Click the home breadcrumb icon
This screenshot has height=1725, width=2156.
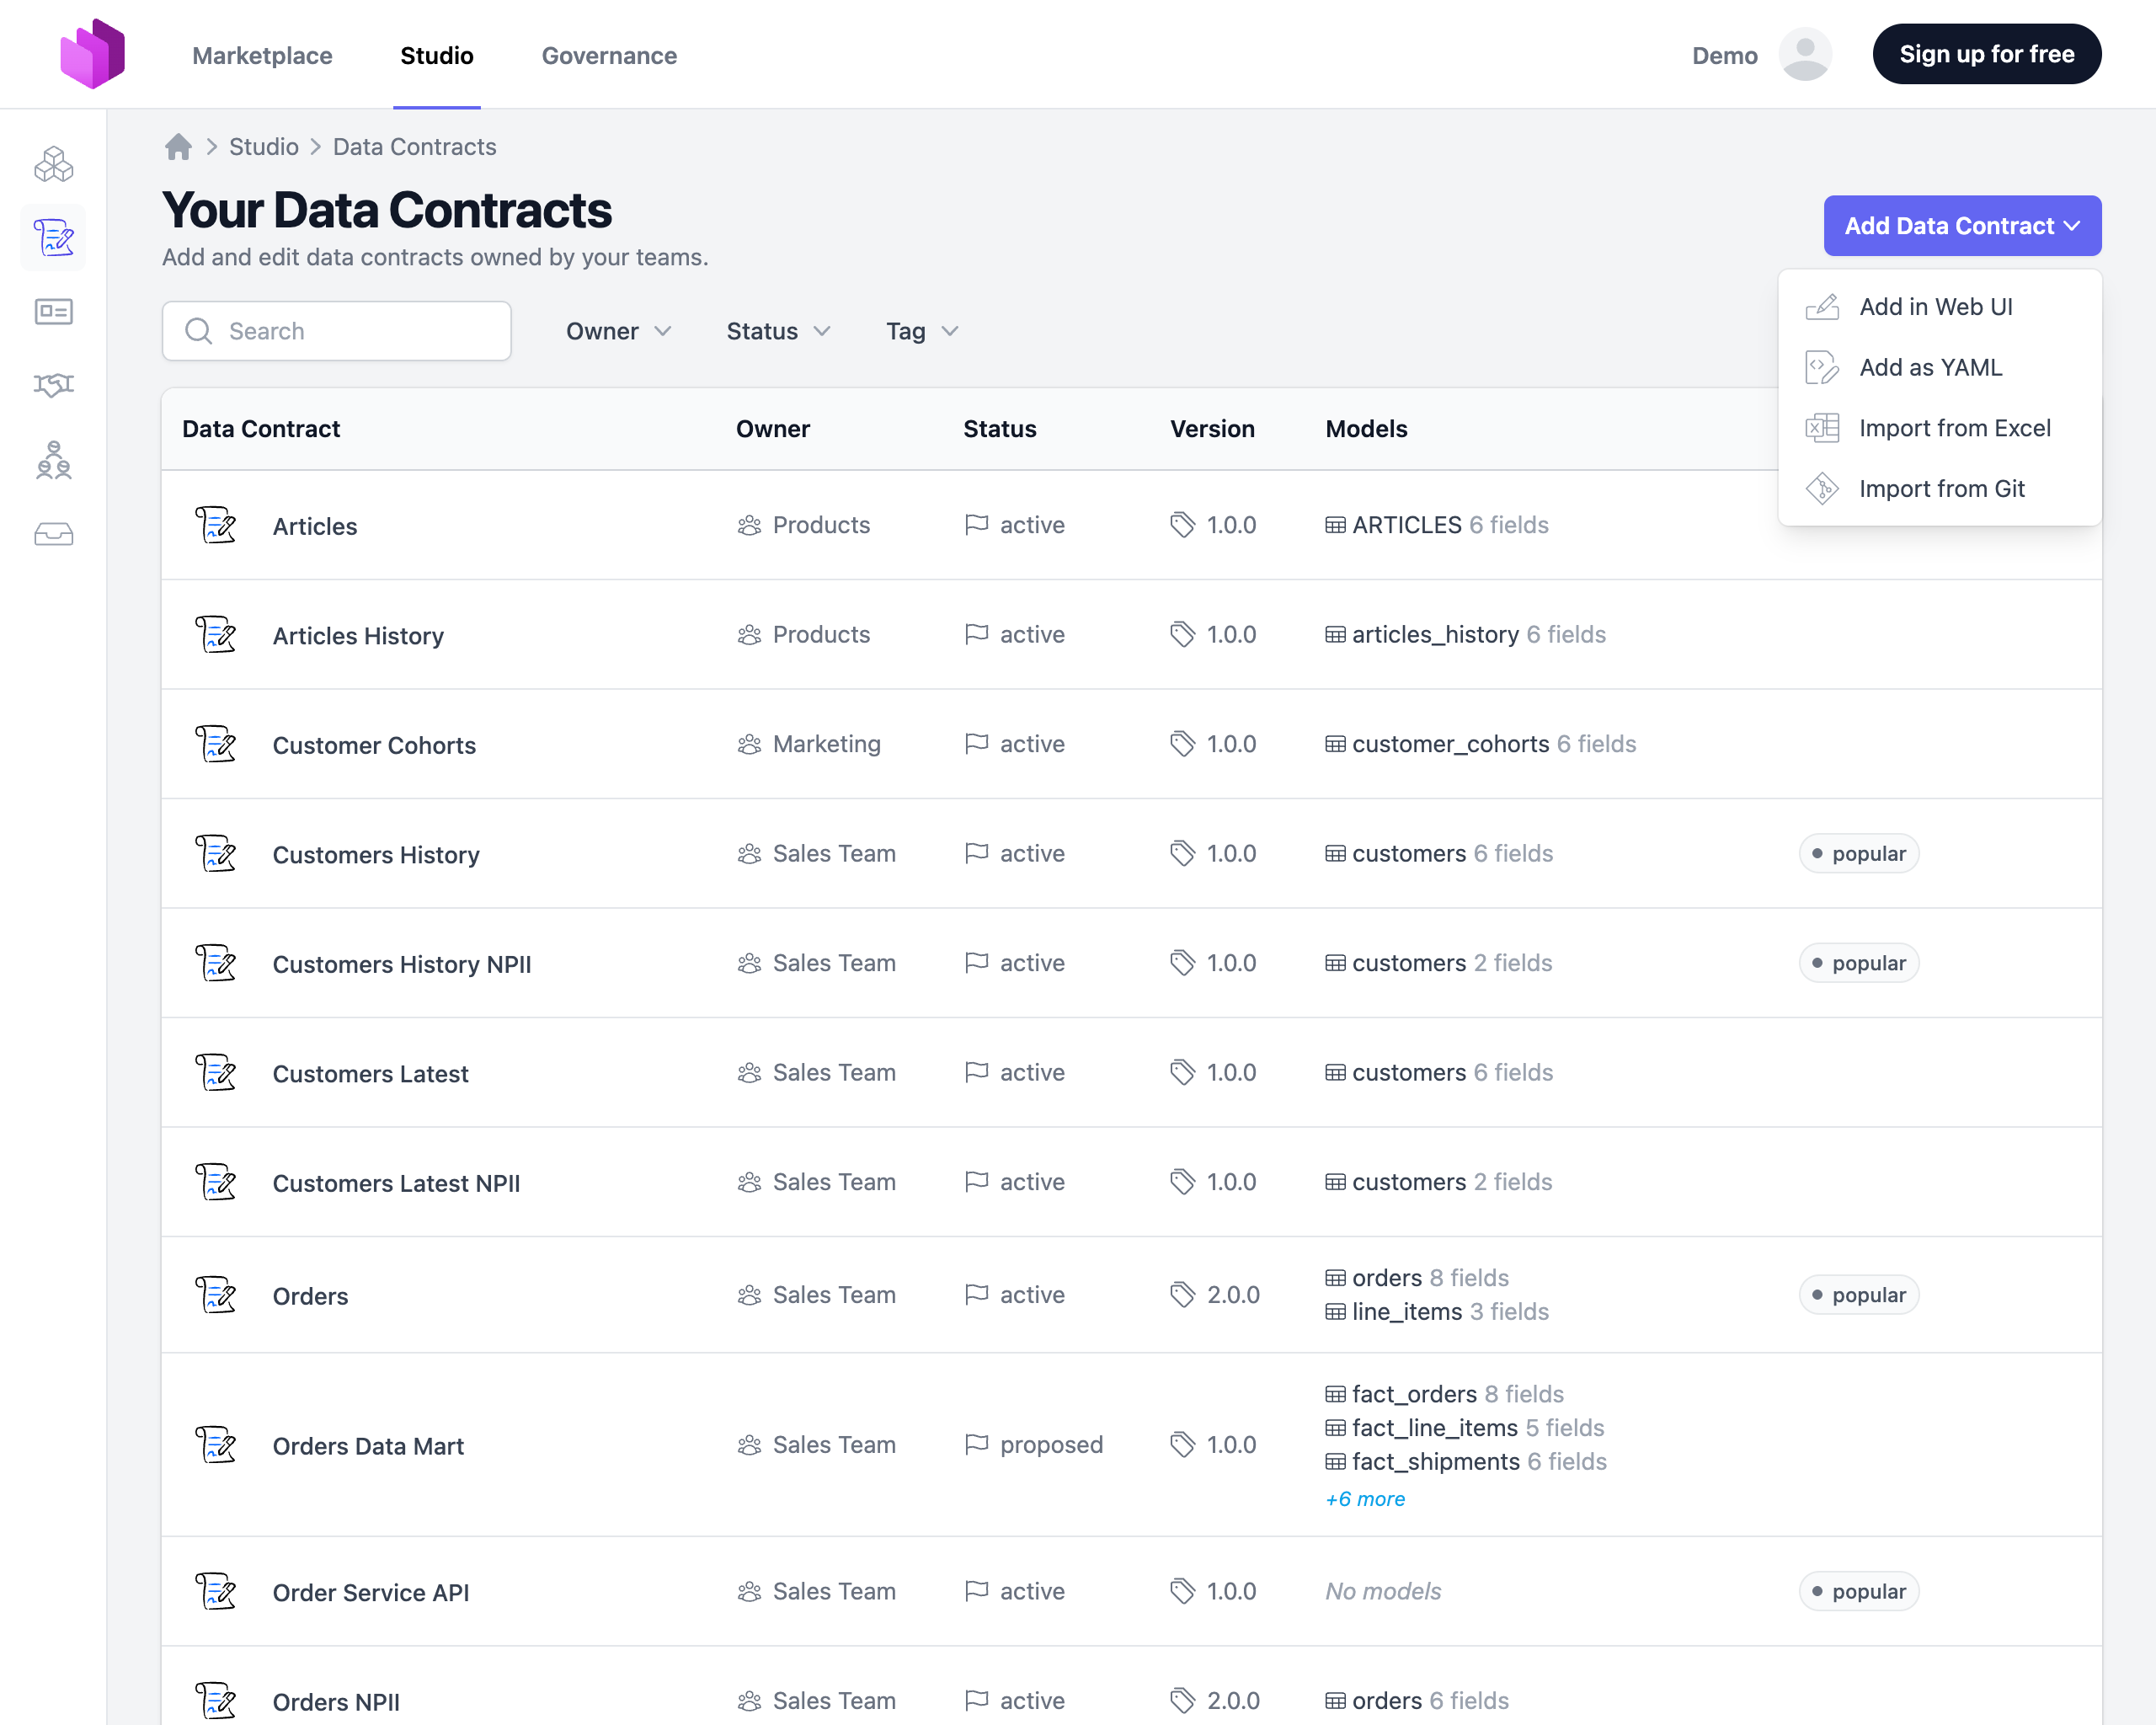point(178,147)
